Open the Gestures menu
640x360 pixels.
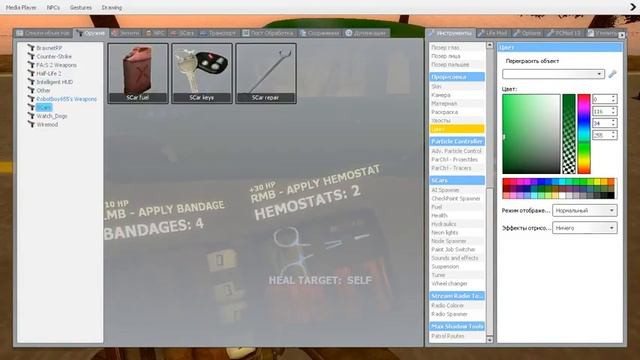coord(80,7)
